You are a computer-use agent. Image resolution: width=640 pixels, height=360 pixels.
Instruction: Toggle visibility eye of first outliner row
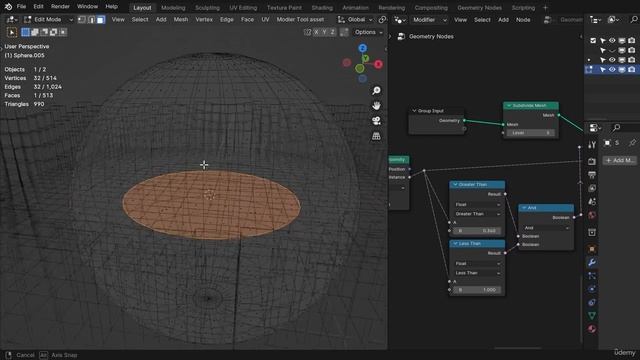pyautogui.click(x=612, y=40)
